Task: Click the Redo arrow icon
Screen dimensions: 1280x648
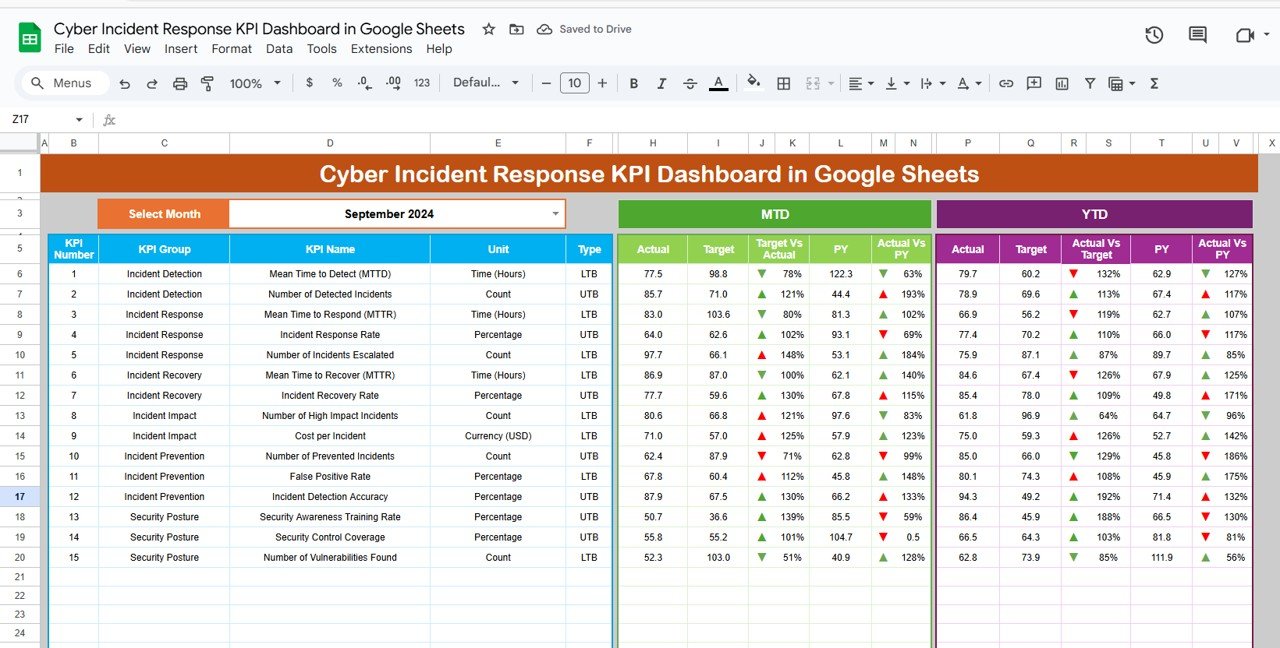Action: [152, 84]
